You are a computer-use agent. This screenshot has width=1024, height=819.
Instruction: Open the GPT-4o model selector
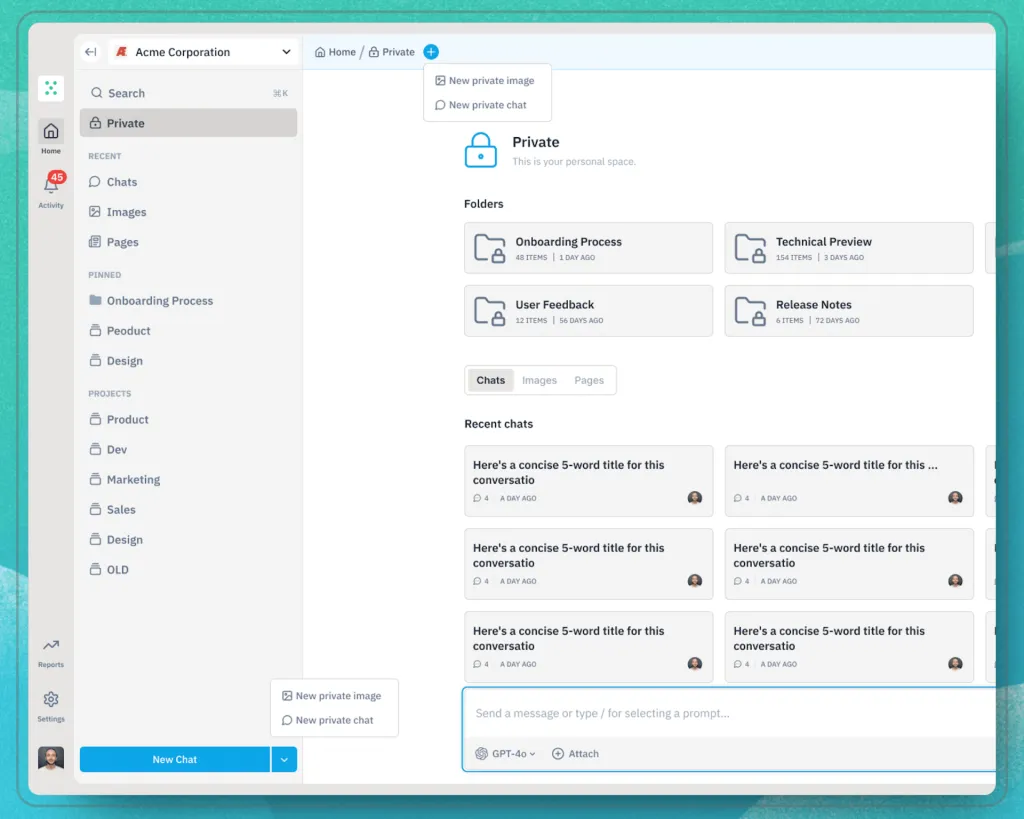tap(504, 753)
